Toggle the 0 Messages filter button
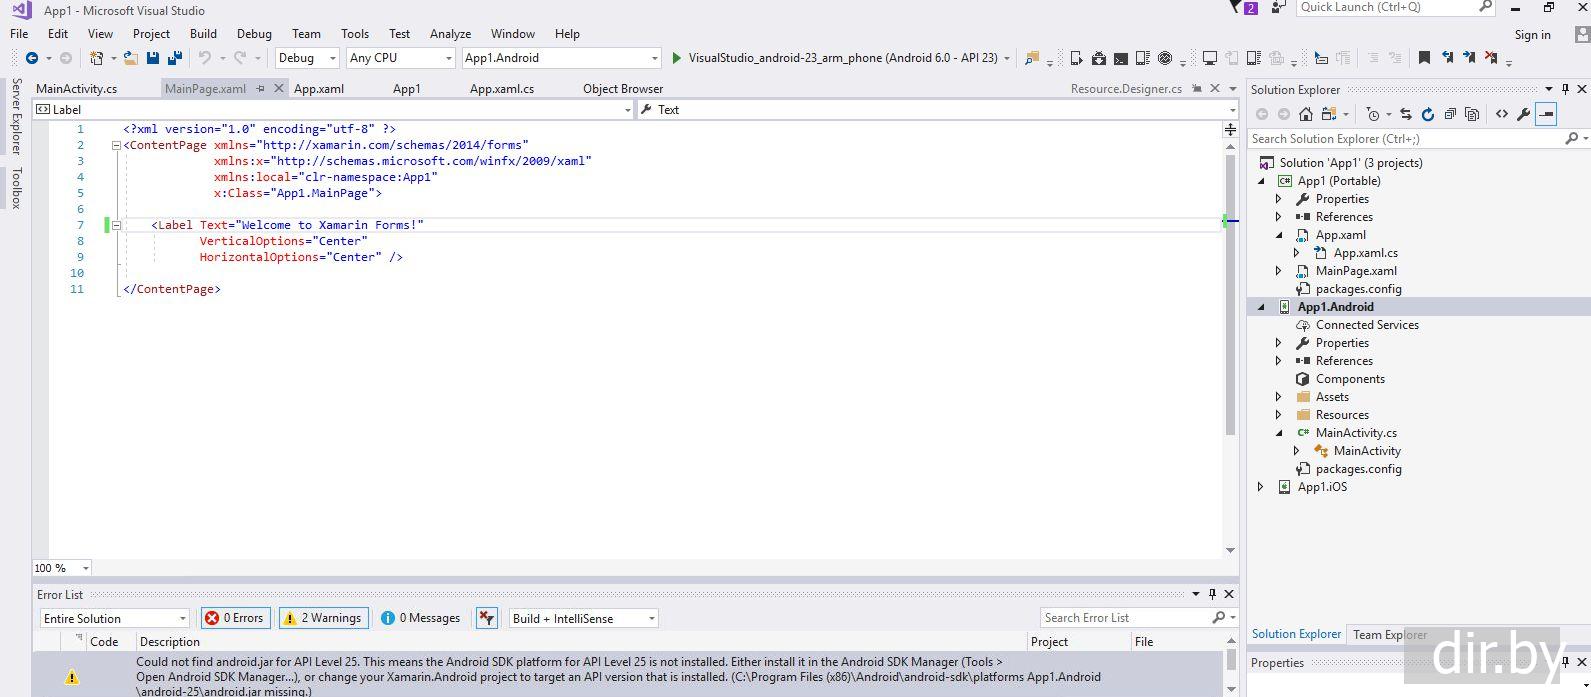The width and height of the screenshot is (1591, 697). pos(421,618)
